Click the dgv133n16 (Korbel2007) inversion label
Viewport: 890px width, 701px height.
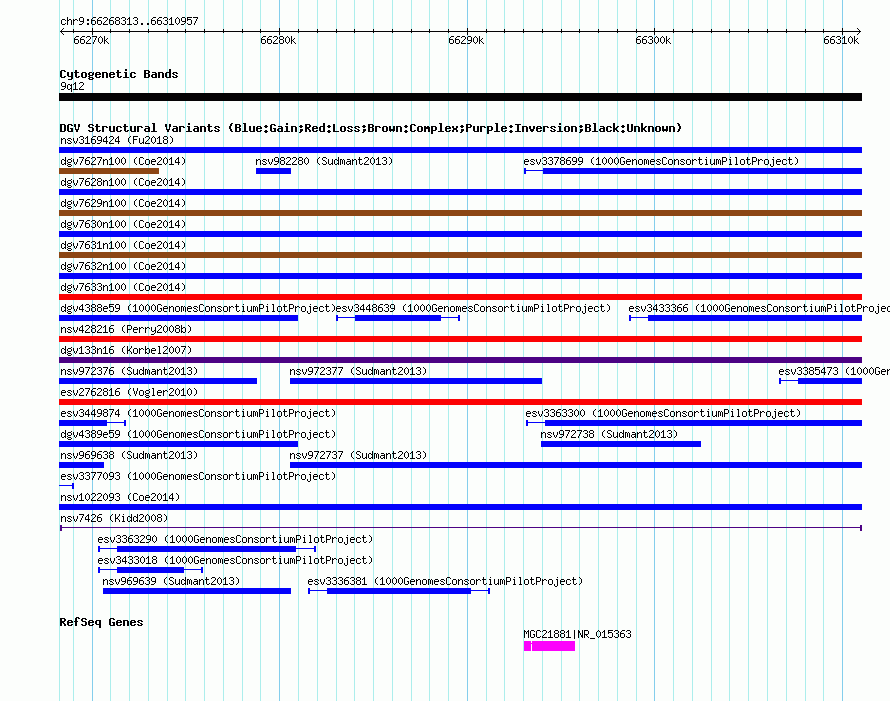(126, 350)
